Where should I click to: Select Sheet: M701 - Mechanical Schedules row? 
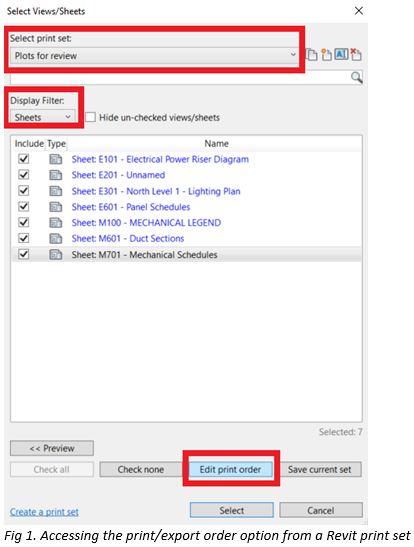pyautogui.click(x=187, y=255)
